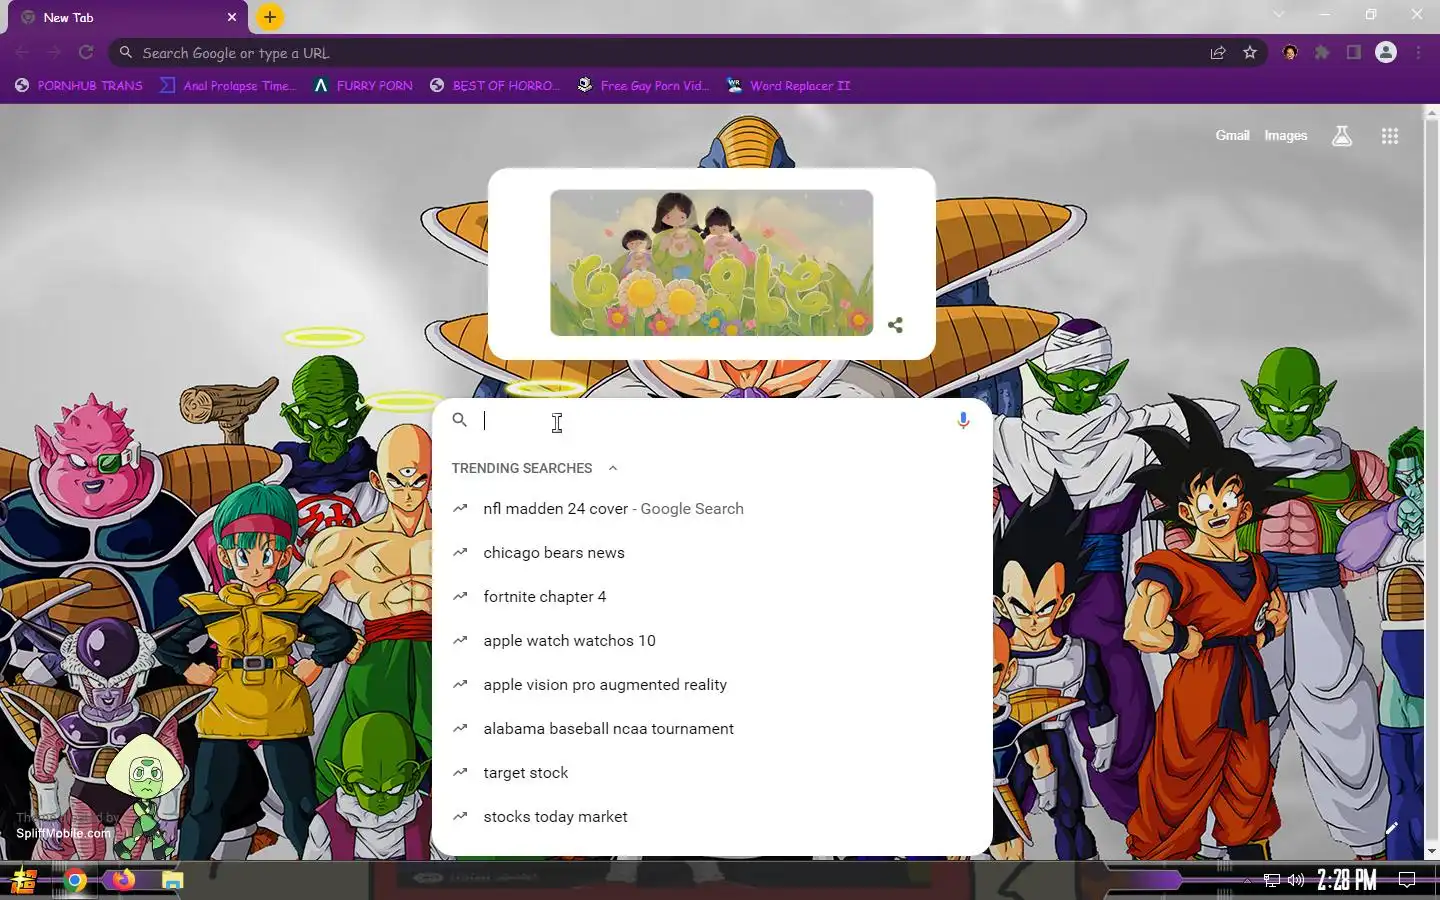
Task: Click the page vertical scrollbar
Action: [1431, 480]
